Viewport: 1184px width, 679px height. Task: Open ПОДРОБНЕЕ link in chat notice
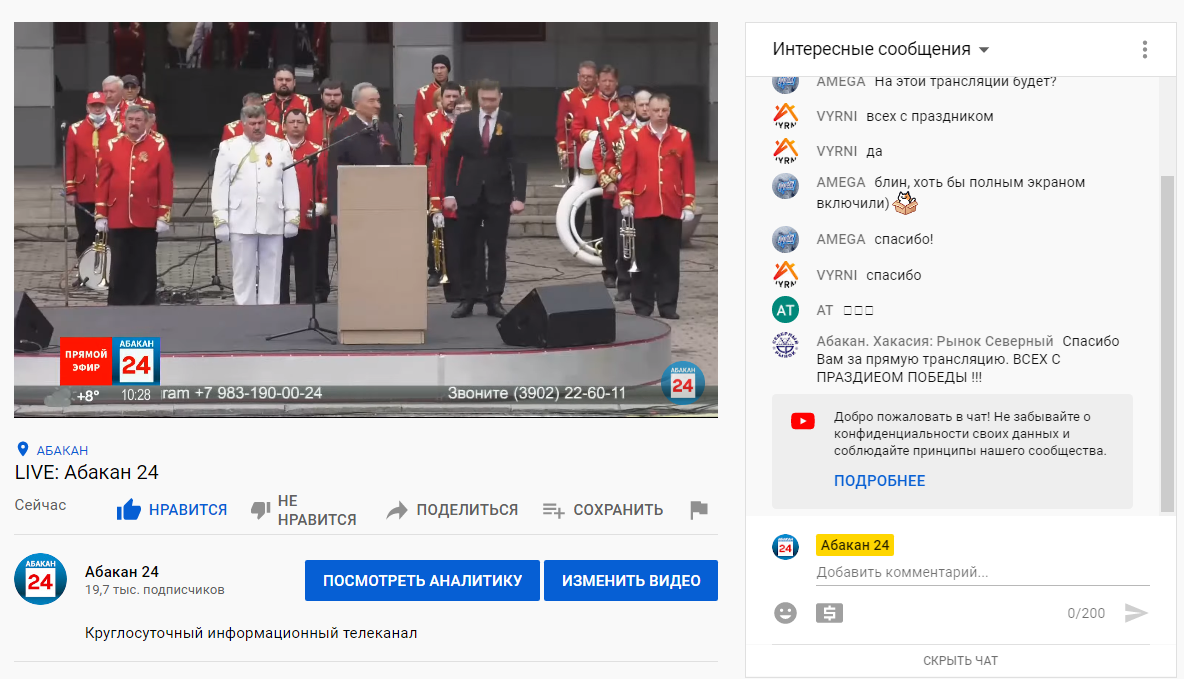pos(879,480)
